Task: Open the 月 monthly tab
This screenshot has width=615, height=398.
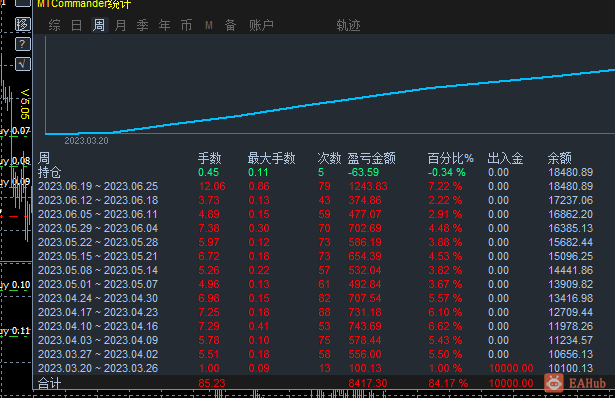Action: pyautogui.click(x=120, y=25)
